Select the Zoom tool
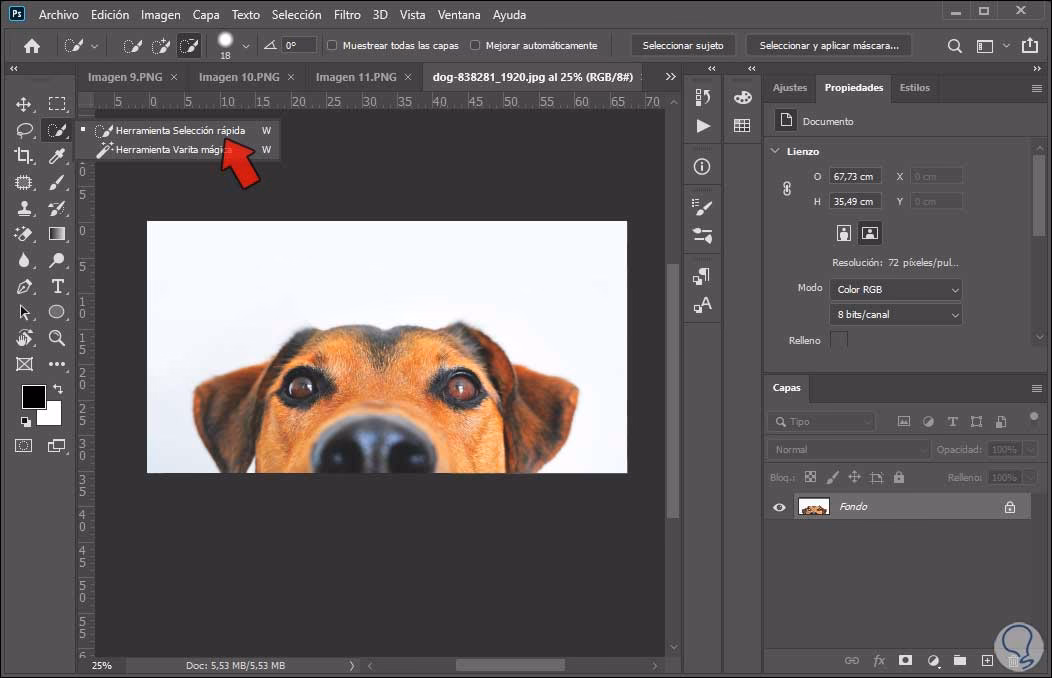 coord(57,337)
